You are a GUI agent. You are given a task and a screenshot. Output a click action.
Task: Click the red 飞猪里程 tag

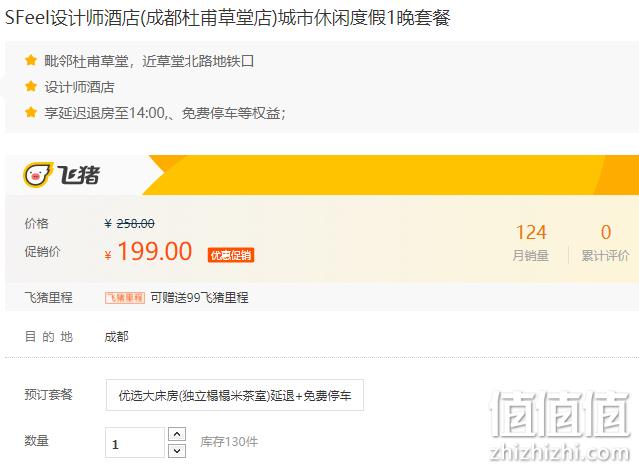[x=125, y=298]
